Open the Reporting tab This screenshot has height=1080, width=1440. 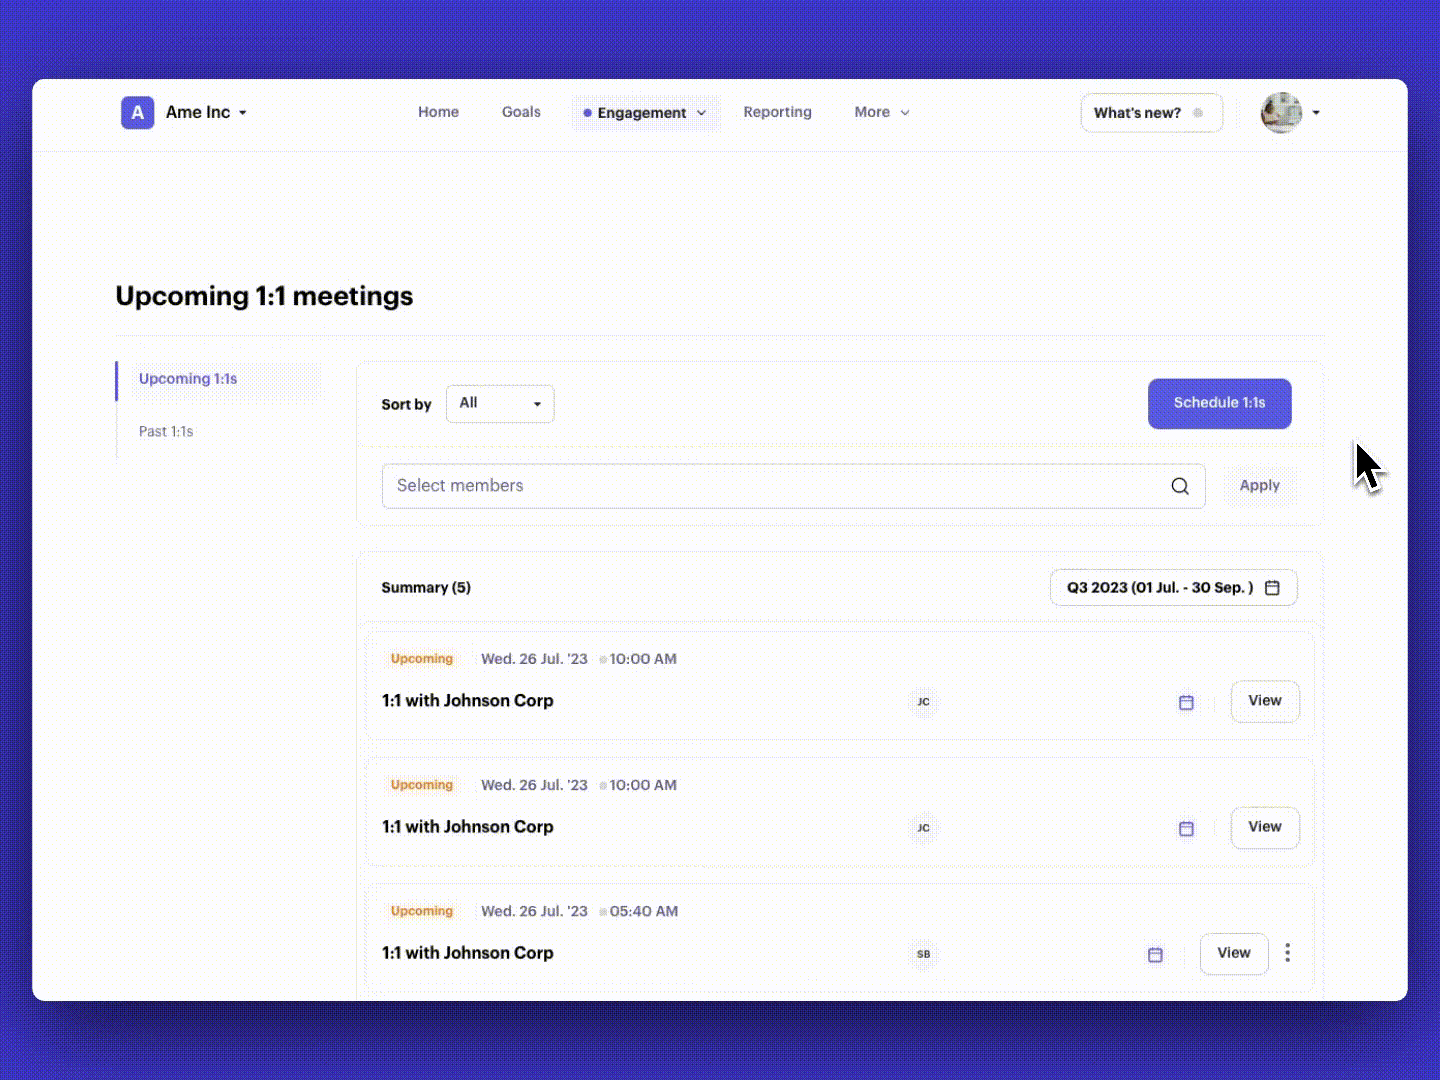click(x=777, y=112)
